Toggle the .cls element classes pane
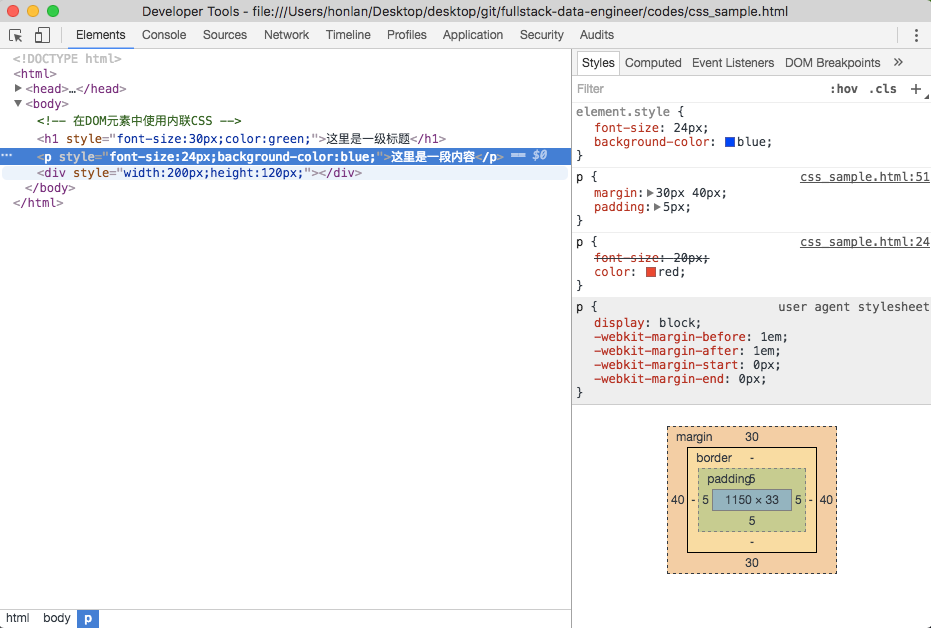The width and height of the screenshot is (931, 628). [x=882, y=89]
